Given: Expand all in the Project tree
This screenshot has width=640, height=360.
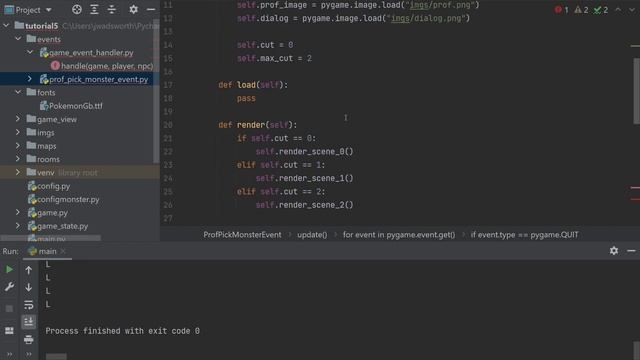Looking at the screenshot, I should click(94, 9).
